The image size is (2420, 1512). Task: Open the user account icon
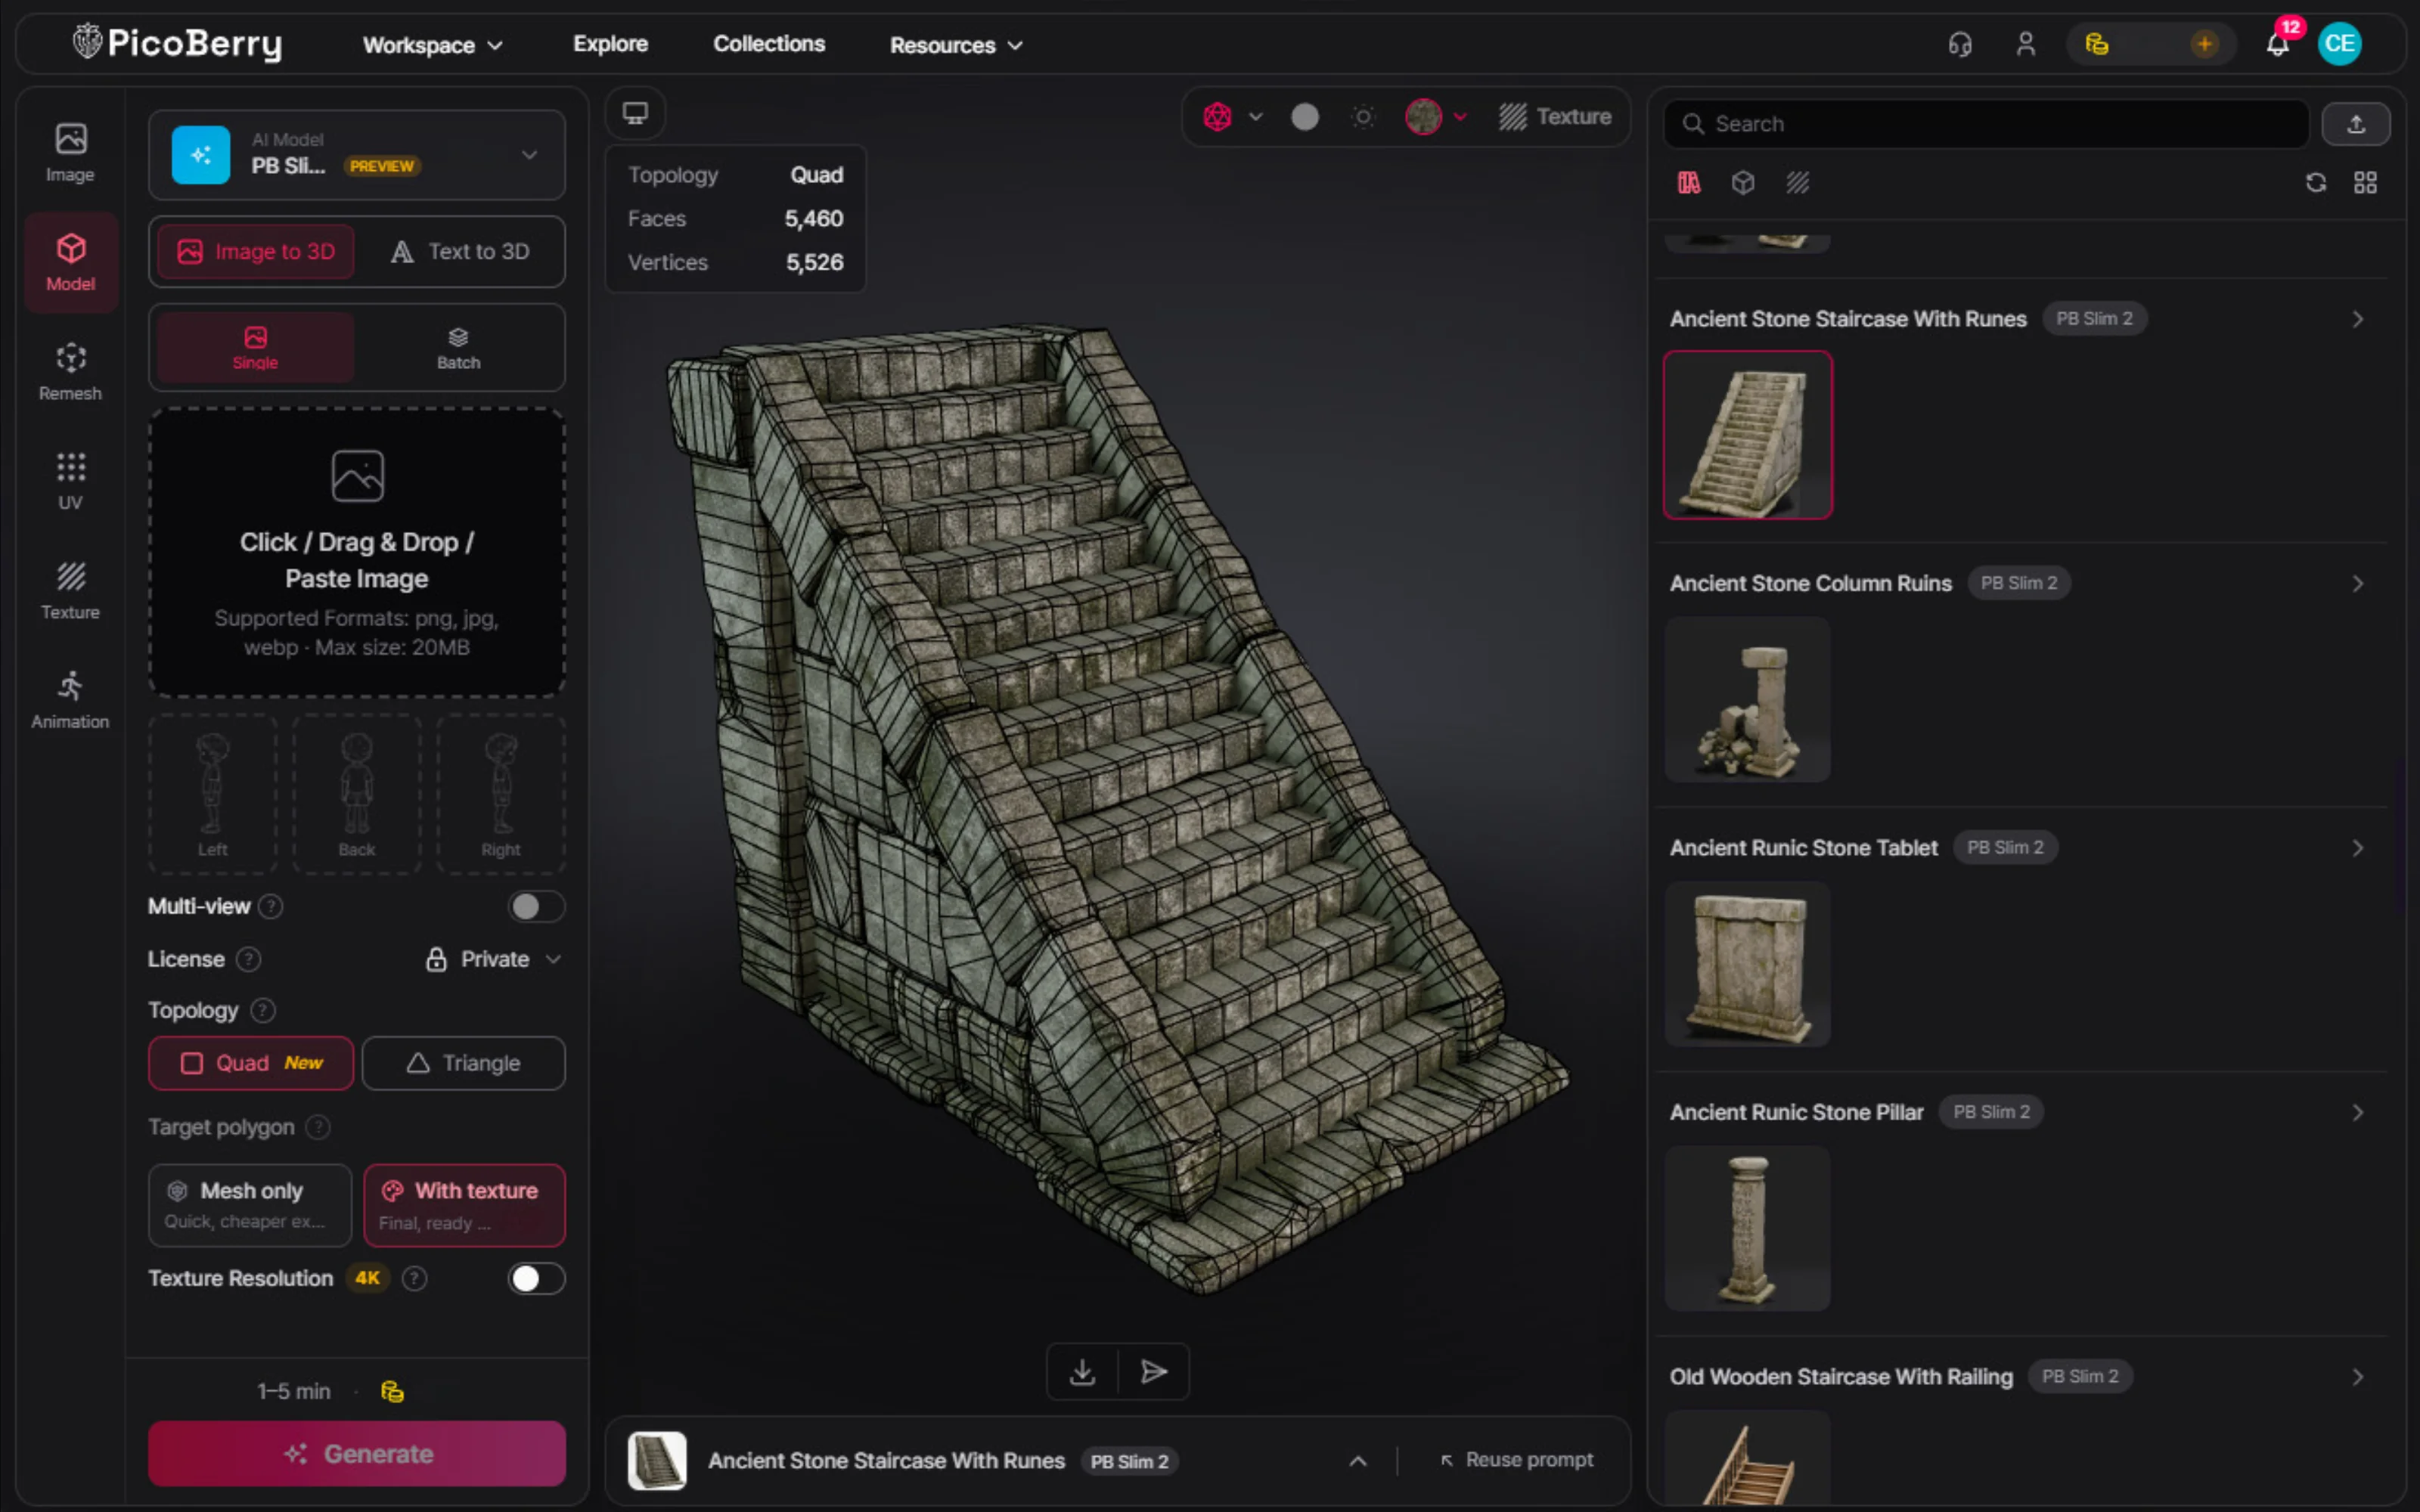point(2026,44)
